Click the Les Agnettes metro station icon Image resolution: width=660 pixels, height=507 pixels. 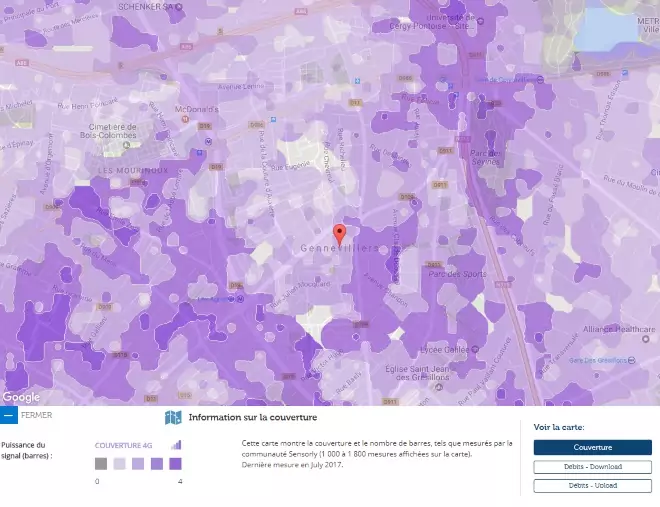tap(240, 299)
